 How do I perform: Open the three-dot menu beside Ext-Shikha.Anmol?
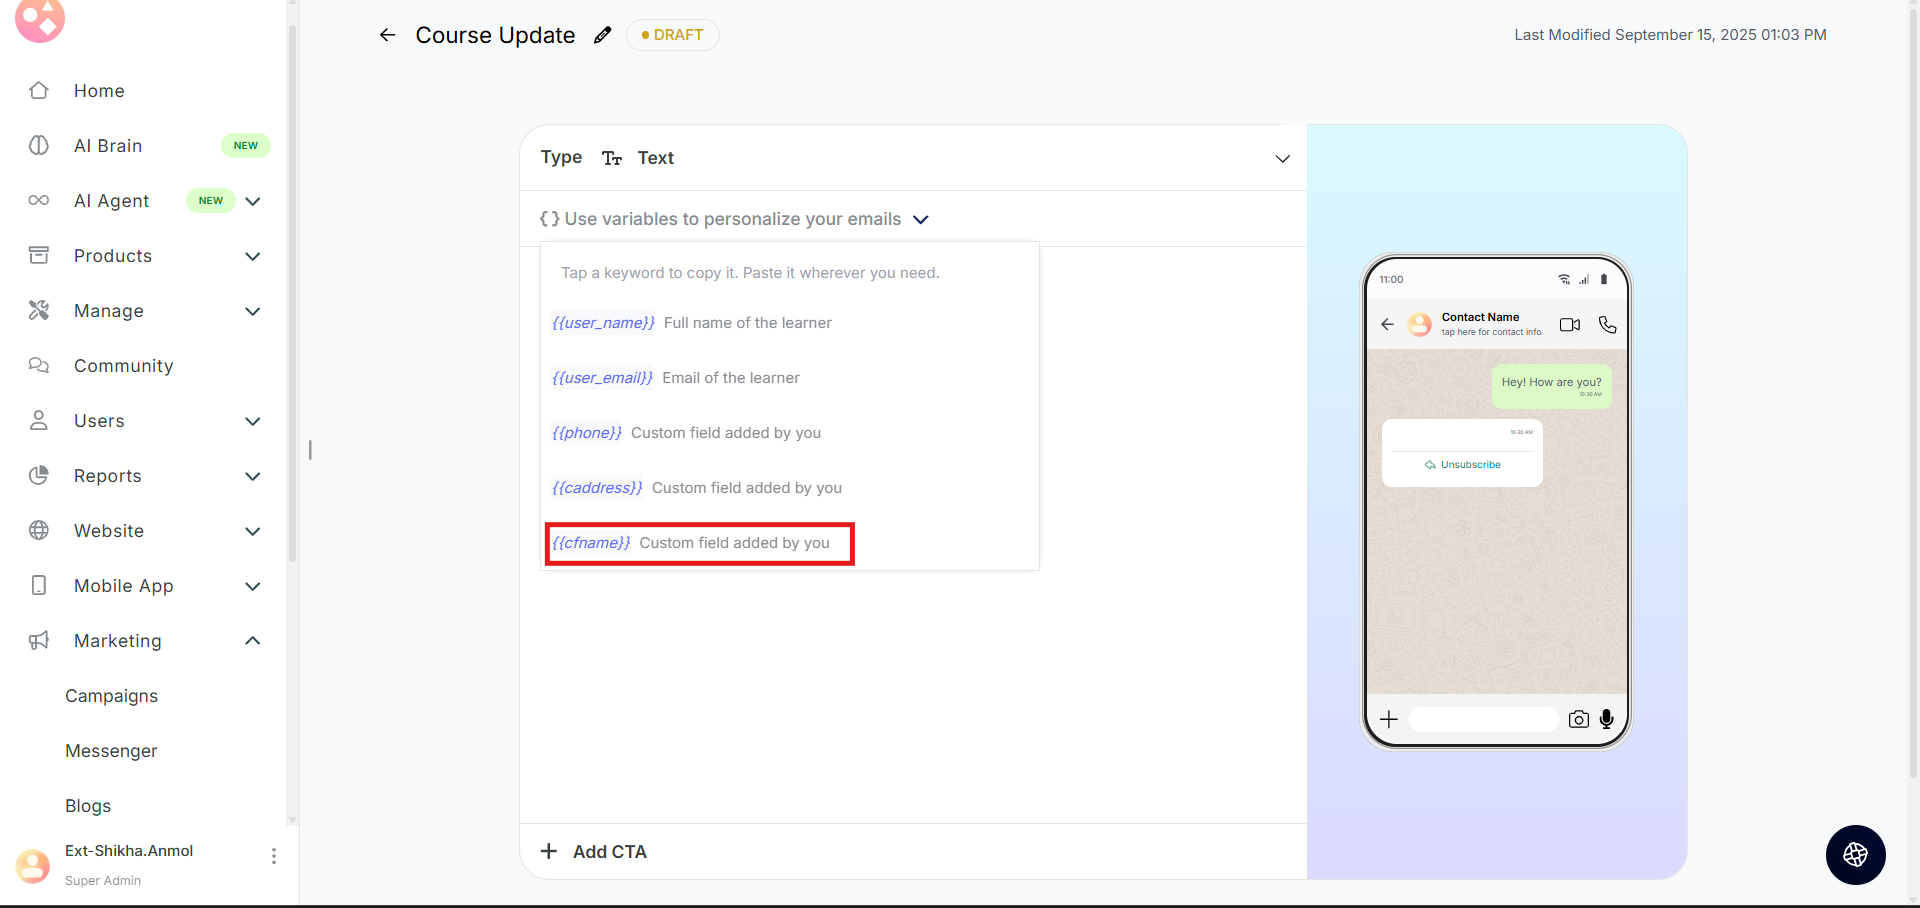pos(274,856)
